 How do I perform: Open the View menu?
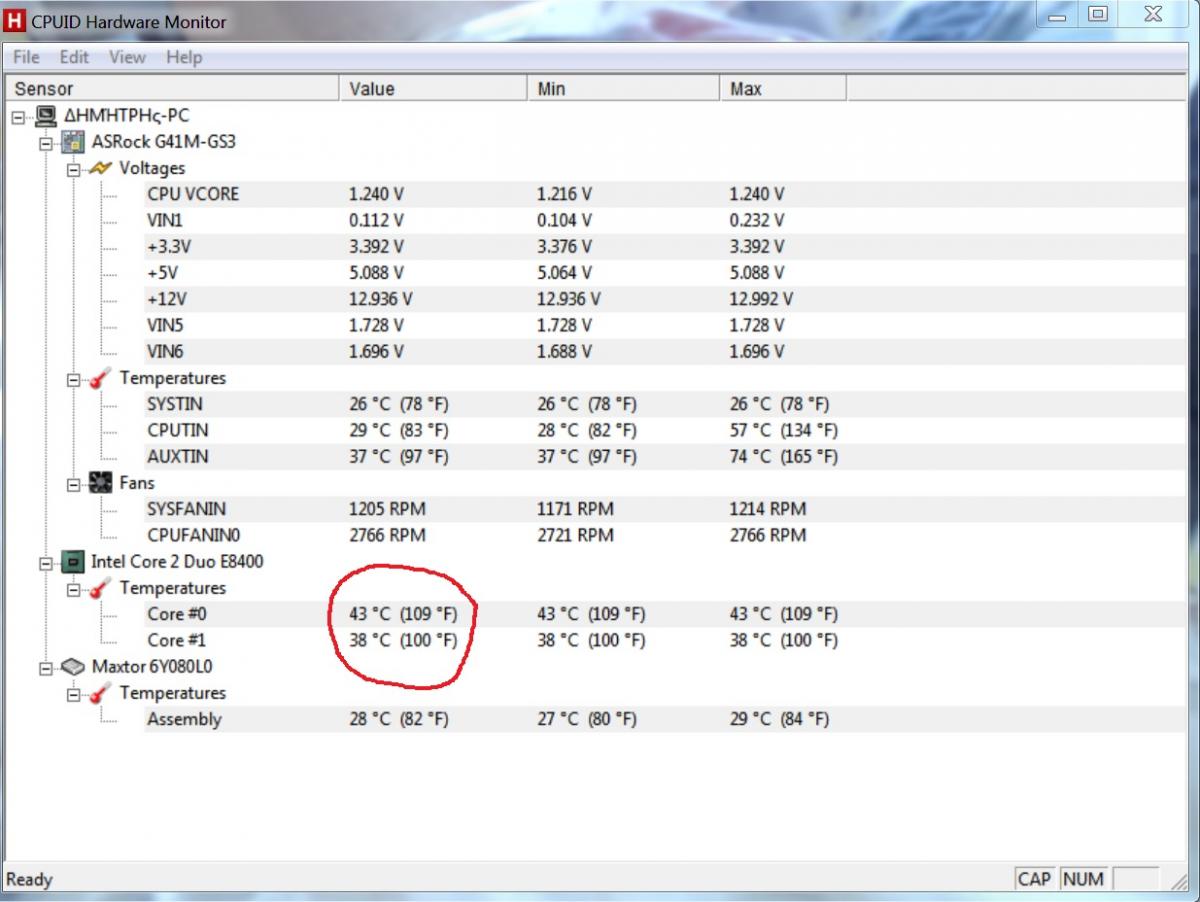127,57
